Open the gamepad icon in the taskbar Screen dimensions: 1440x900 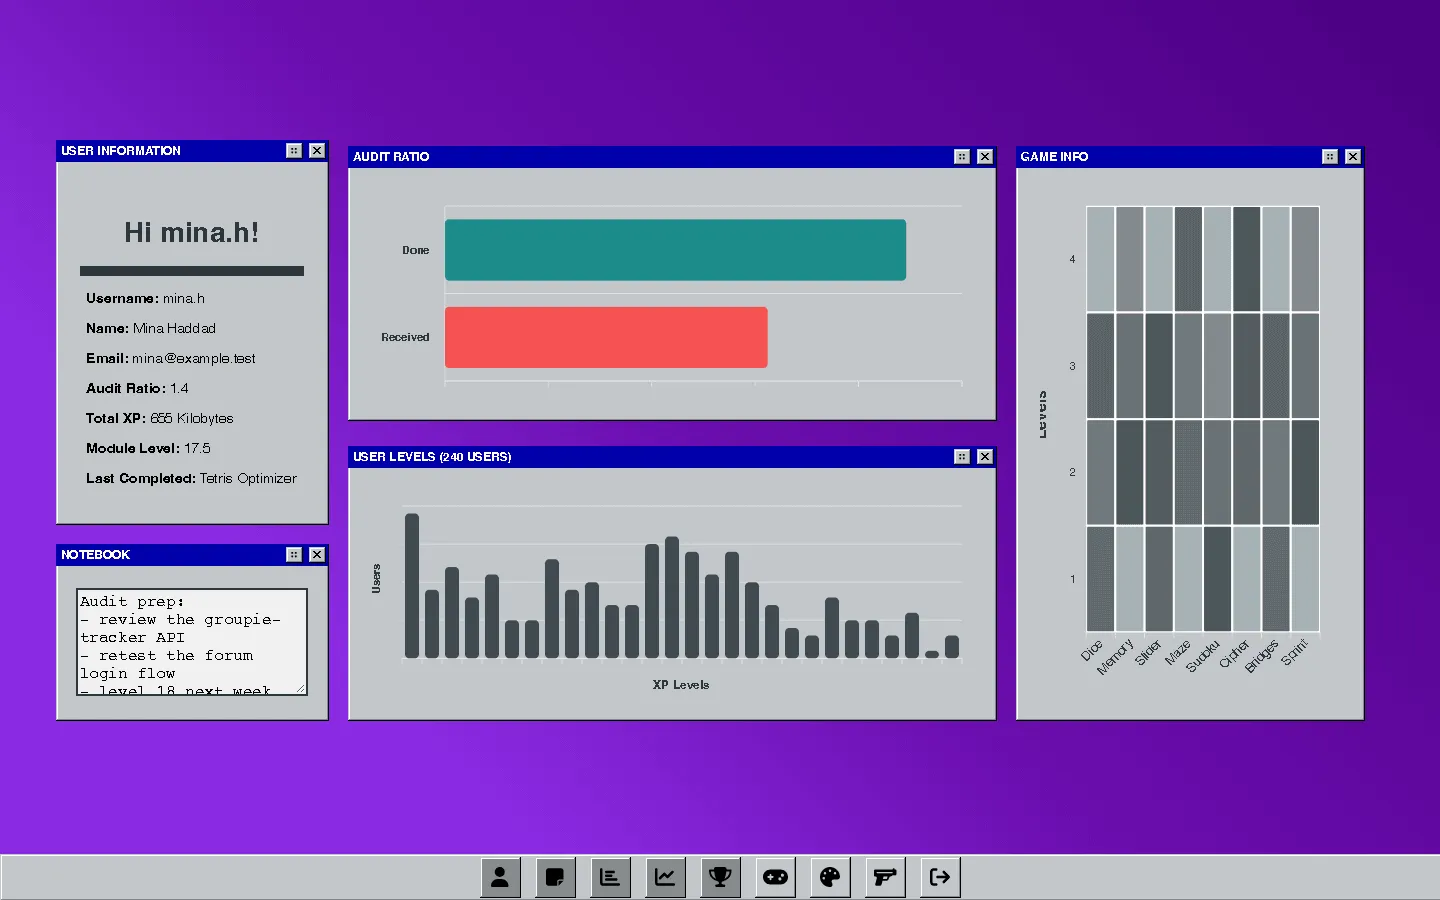775,877
